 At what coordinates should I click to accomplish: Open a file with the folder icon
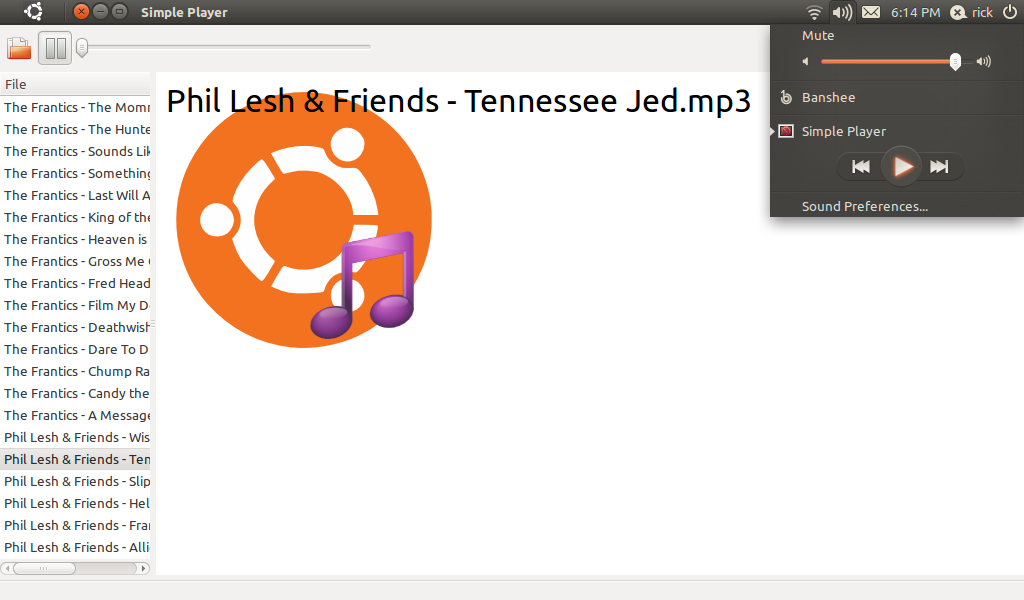(19, 48)
